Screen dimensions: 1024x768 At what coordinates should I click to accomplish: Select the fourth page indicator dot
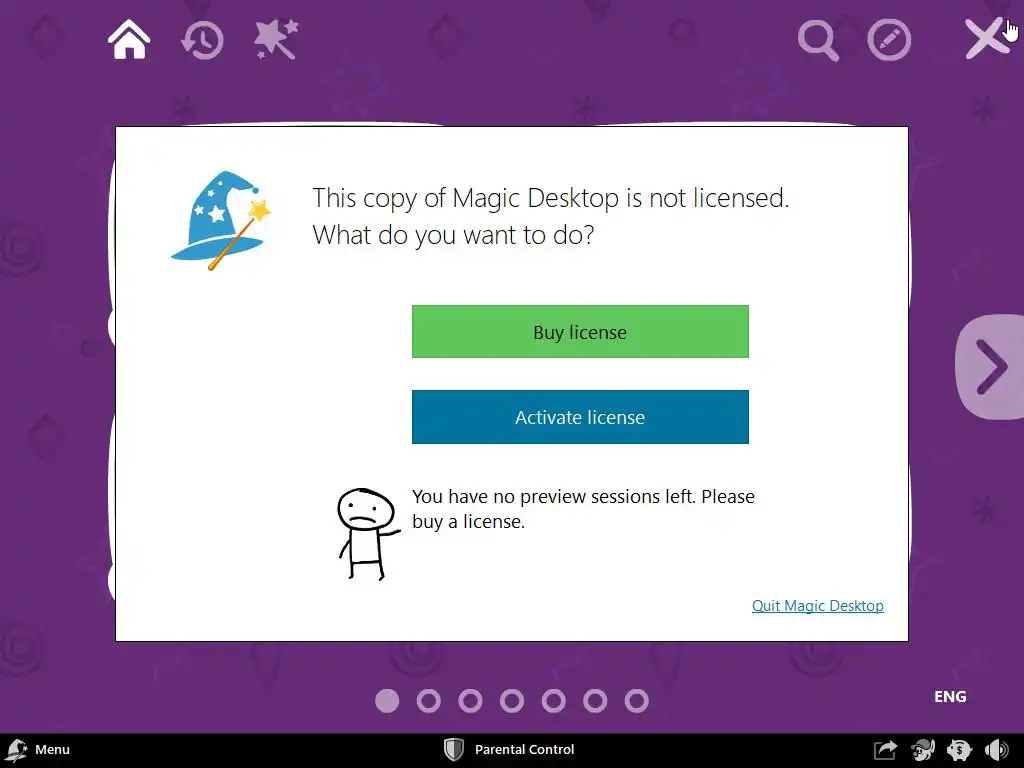512,701
